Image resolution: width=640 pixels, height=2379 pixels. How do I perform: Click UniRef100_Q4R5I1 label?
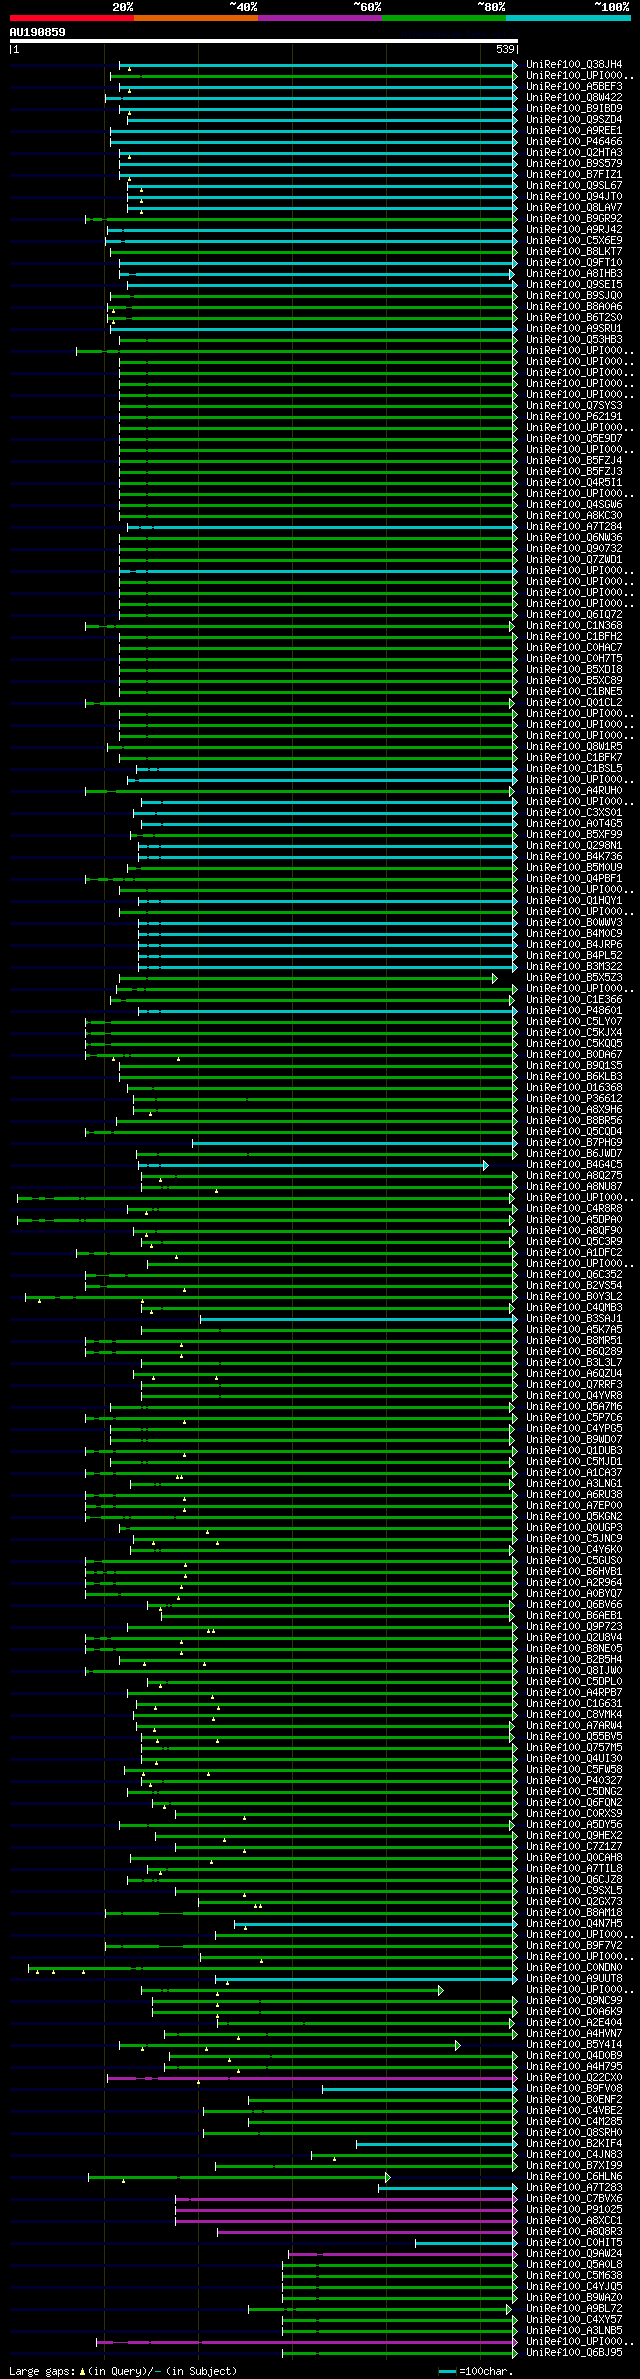(x=574, y=483)
